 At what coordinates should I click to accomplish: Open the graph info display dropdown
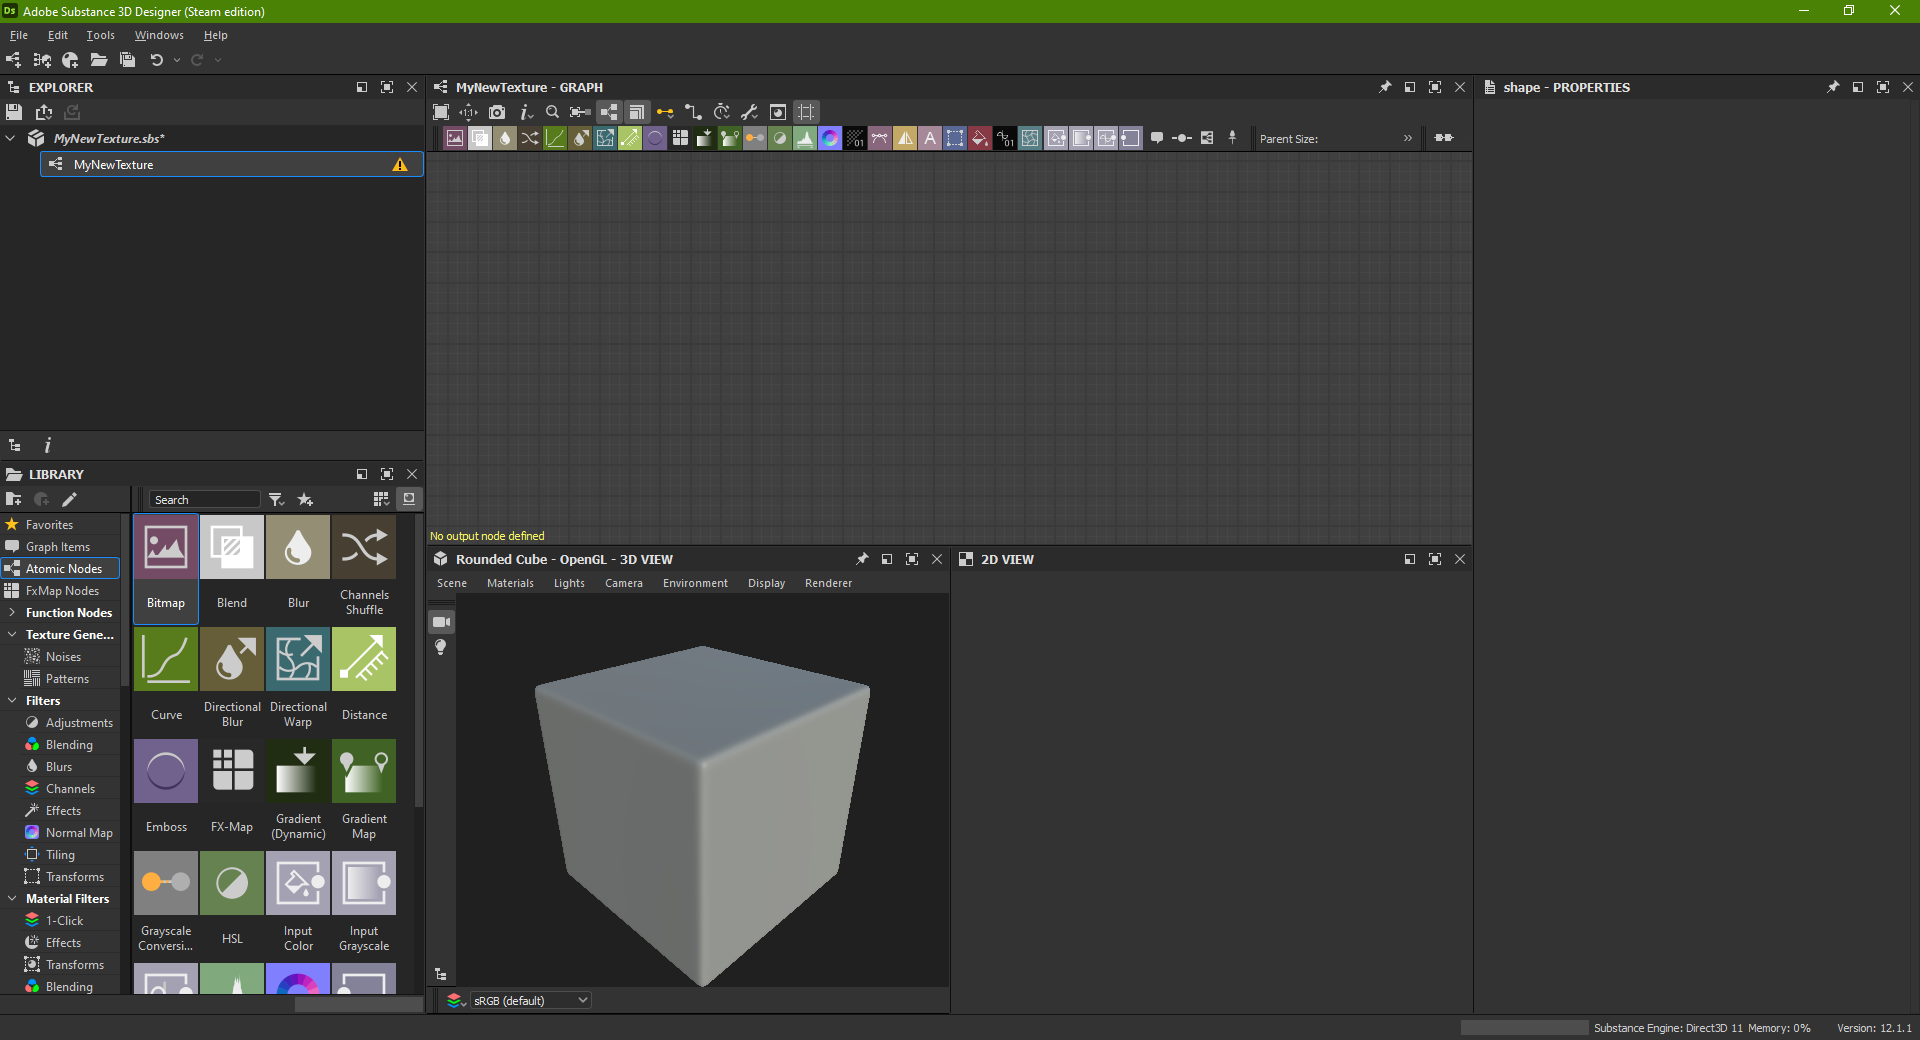pos(526,112)
